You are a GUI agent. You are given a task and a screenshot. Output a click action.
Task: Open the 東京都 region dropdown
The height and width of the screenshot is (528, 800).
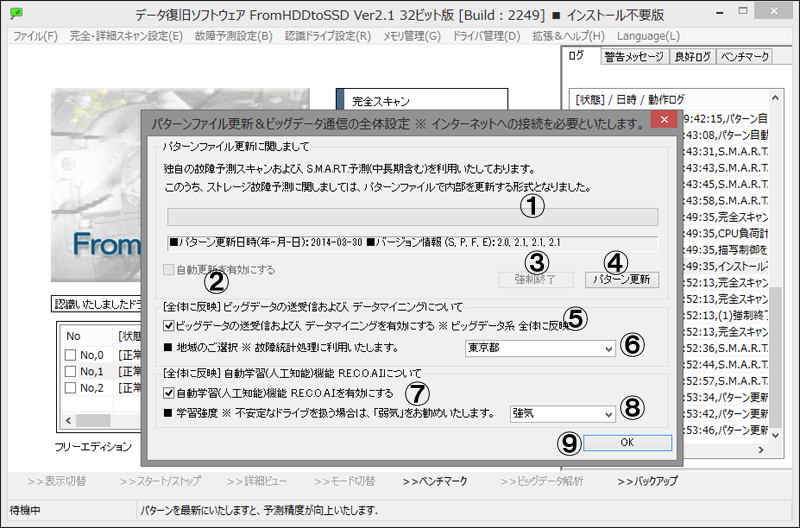tap(540, 348)
